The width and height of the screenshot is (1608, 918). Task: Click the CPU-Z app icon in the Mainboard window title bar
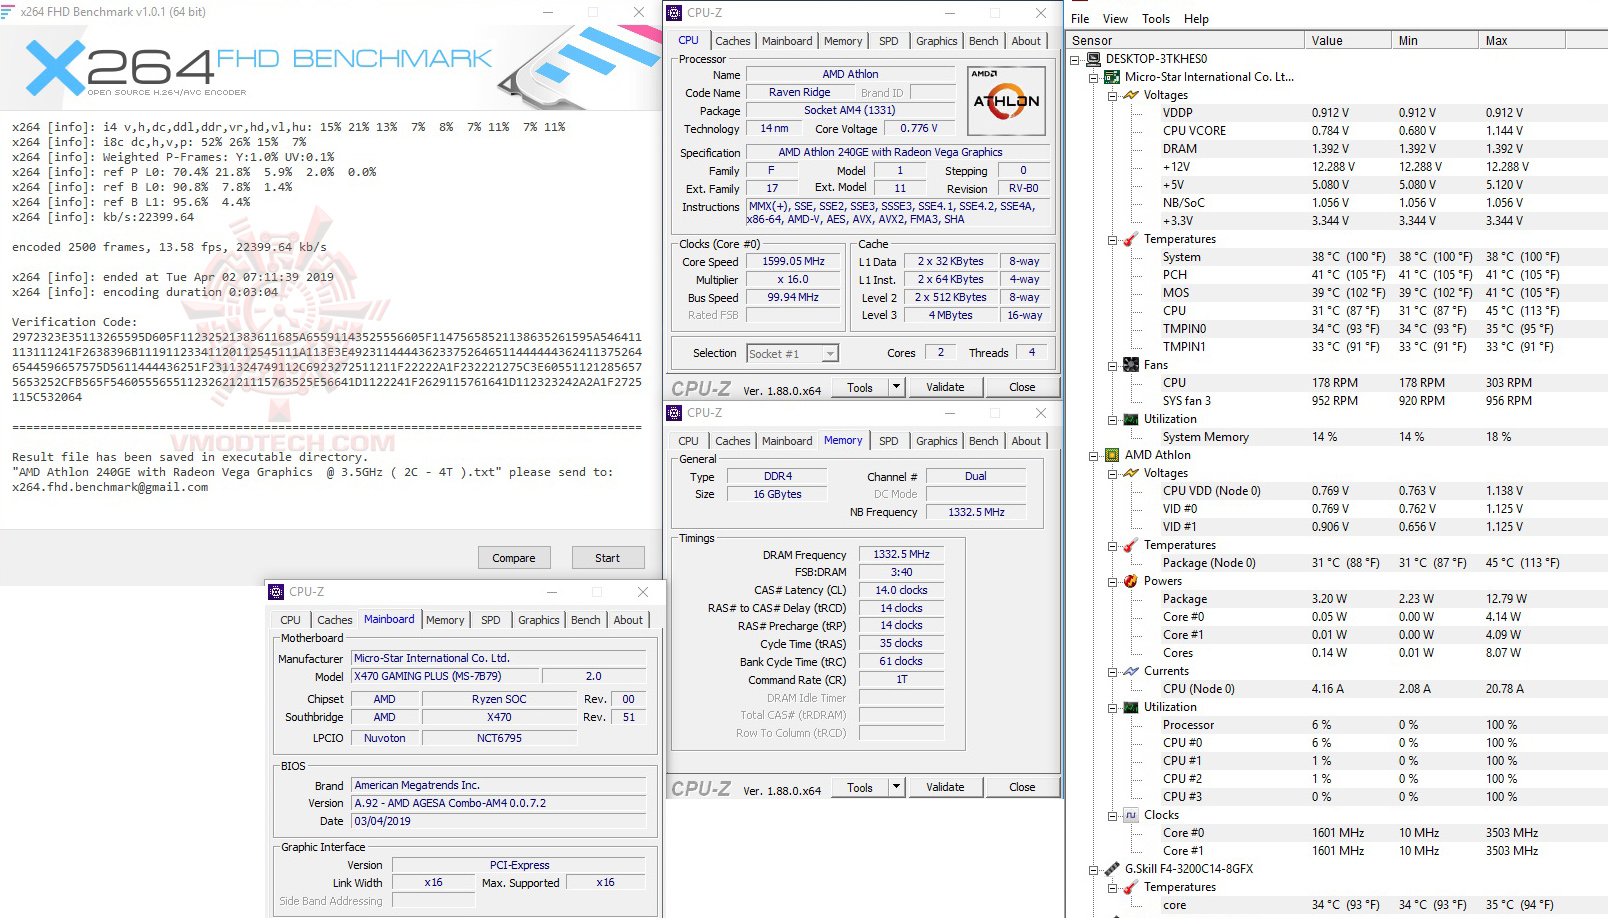click(277, 592)
